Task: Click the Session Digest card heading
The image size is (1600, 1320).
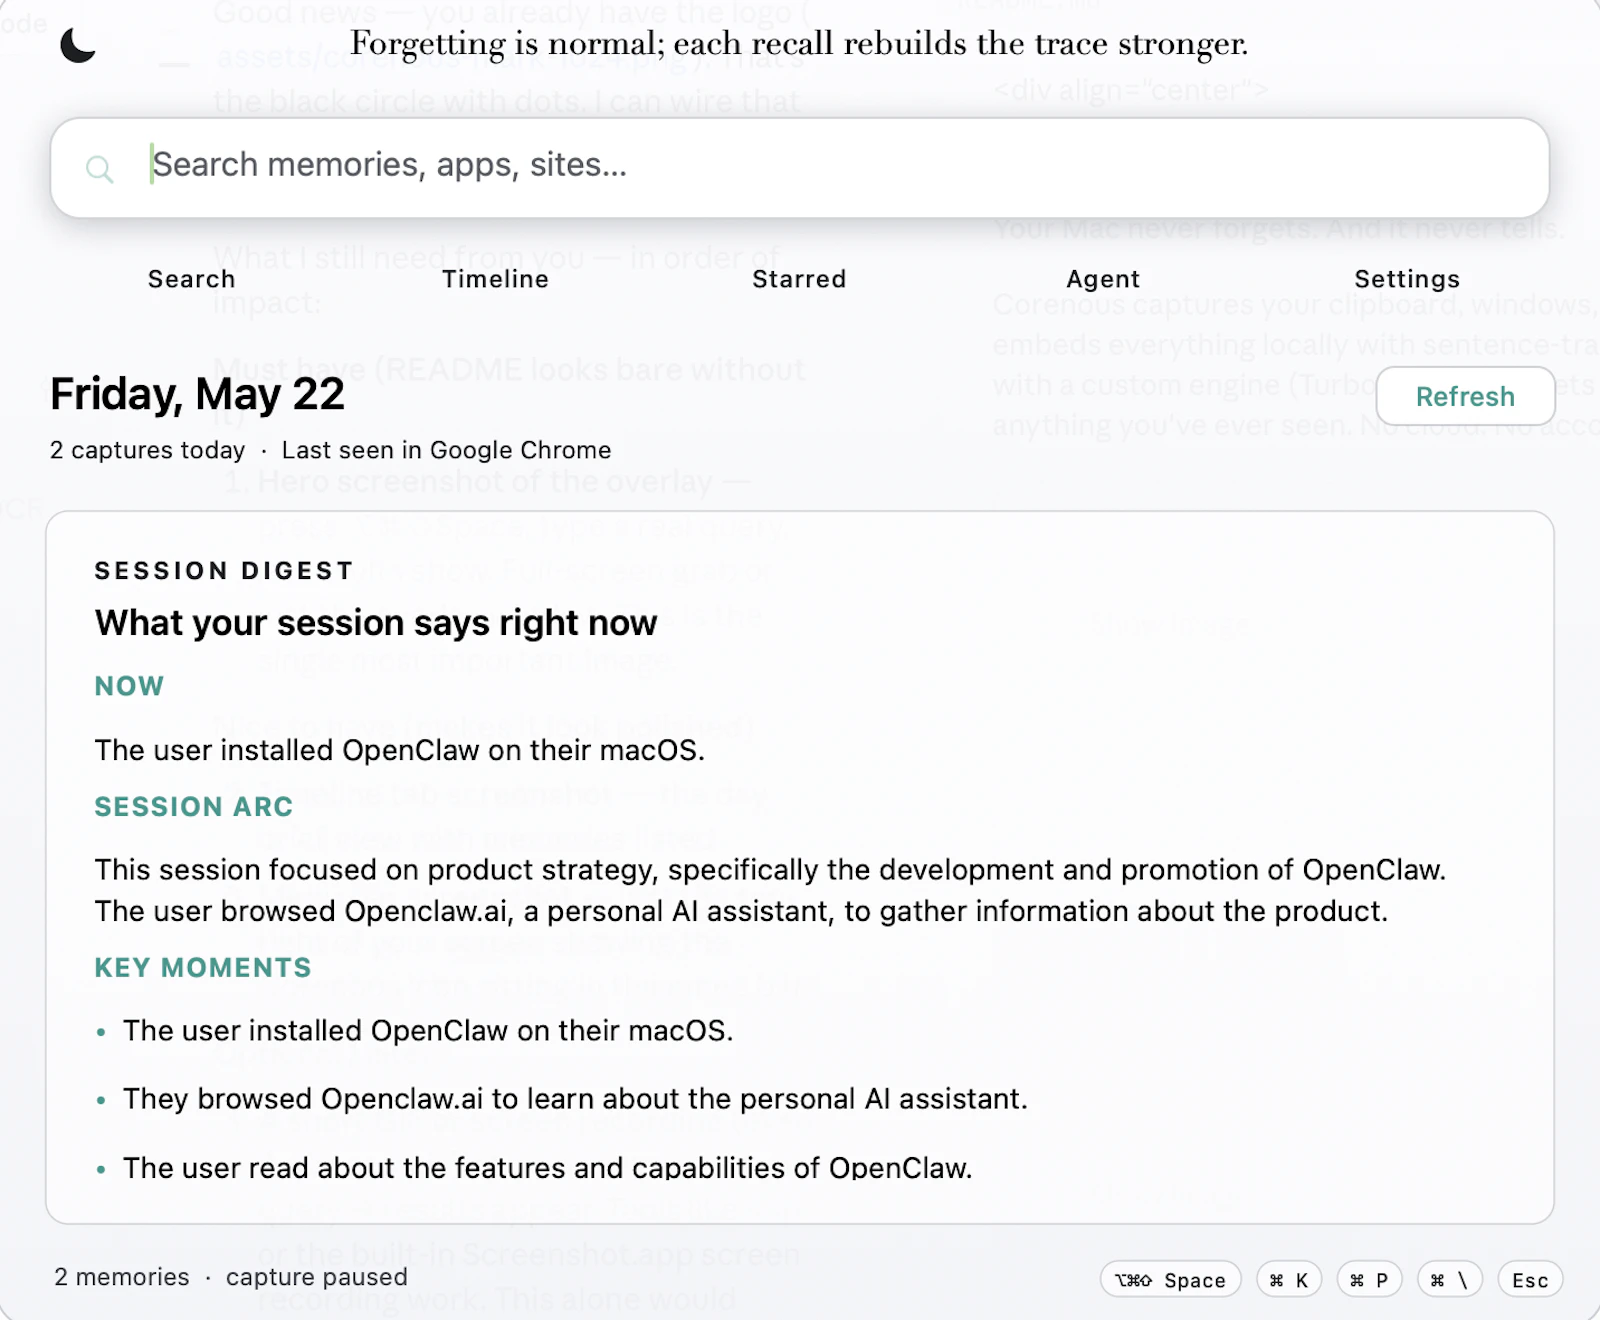Action: coord(224,571)
